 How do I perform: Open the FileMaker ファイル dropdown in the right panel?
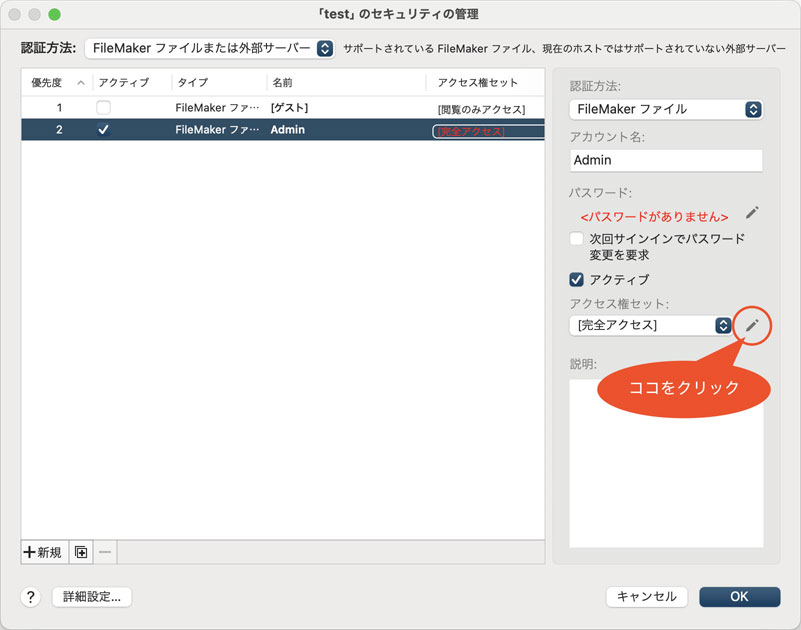click(666, 109)
